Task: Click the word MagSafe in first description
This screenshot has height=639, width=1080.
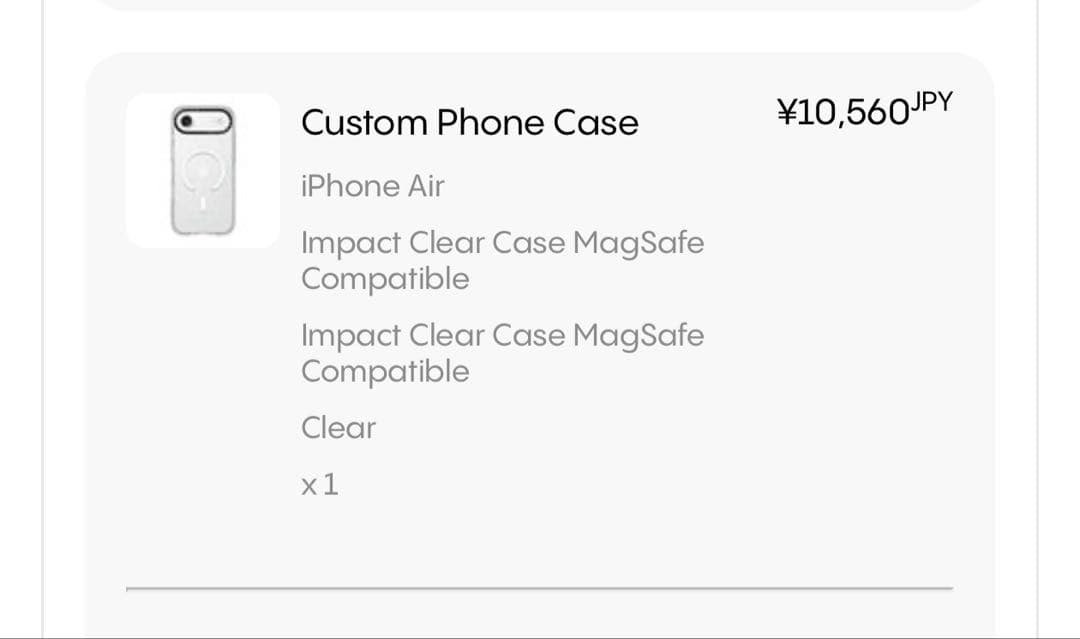Action: click(x=638, y=243)
